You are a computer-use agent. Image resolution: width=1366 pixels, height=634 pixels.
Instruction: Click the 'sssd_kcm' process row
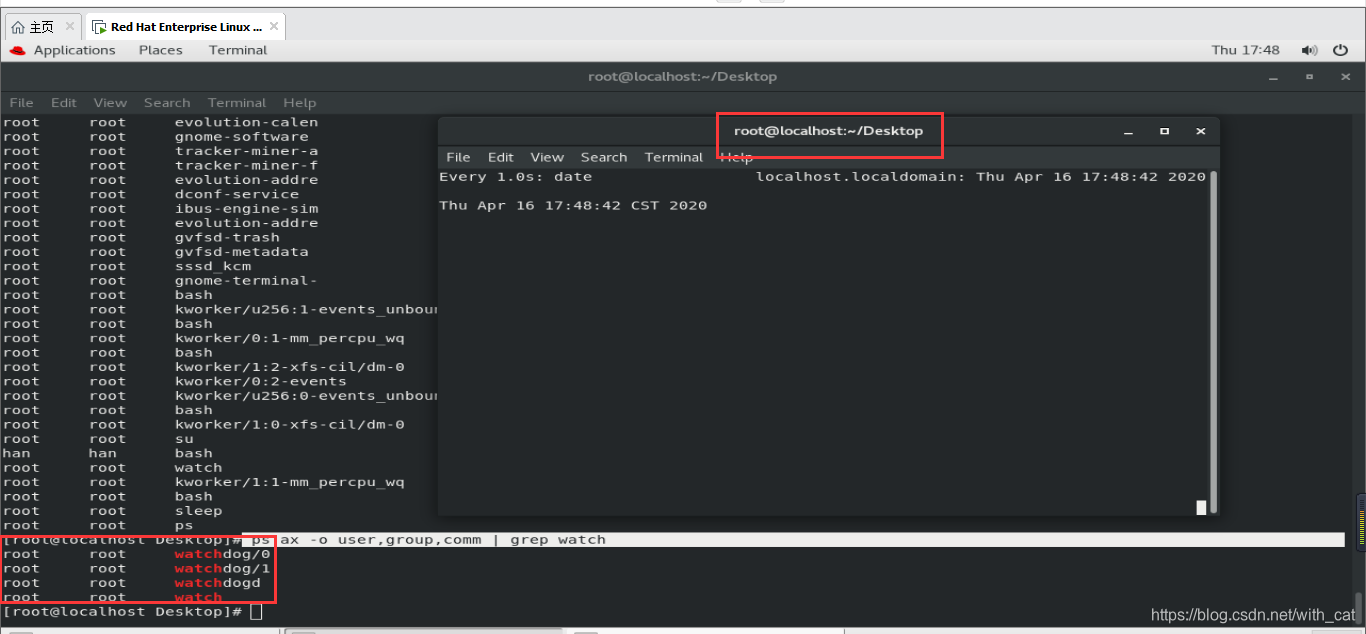click(x=127, y=267)
